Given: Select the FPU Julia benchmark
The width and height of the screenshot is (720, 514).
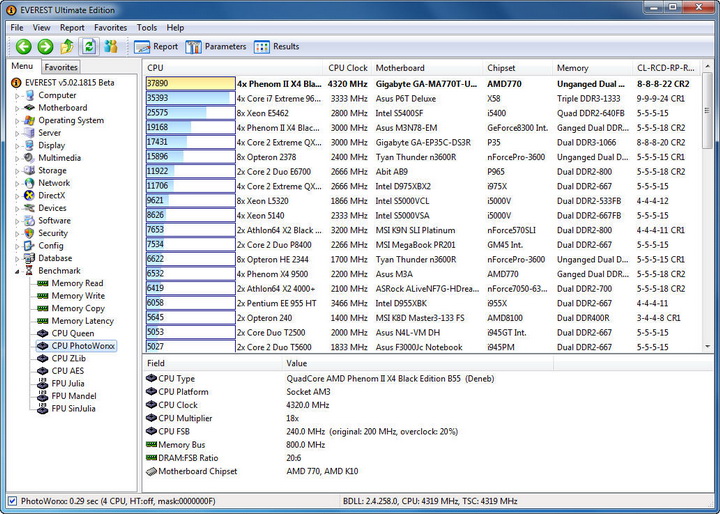Looking at the screenshot, I should [x=68, y=384].
